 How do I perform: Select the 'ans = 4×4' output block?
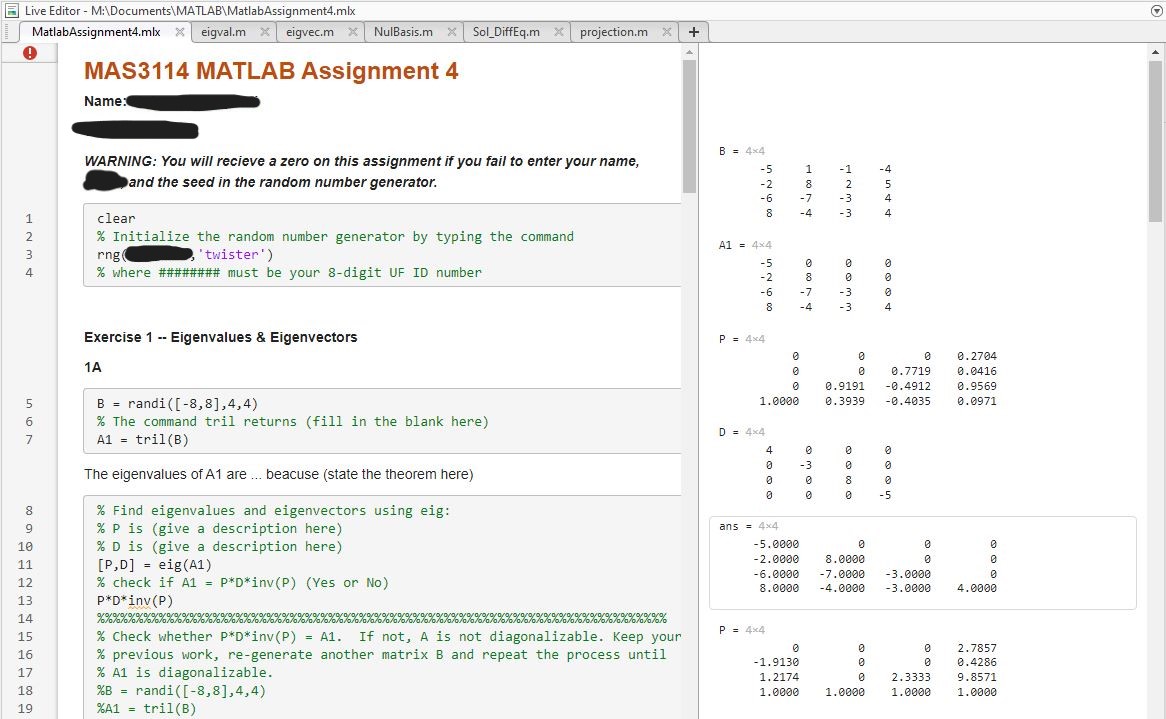pos(922,563)
